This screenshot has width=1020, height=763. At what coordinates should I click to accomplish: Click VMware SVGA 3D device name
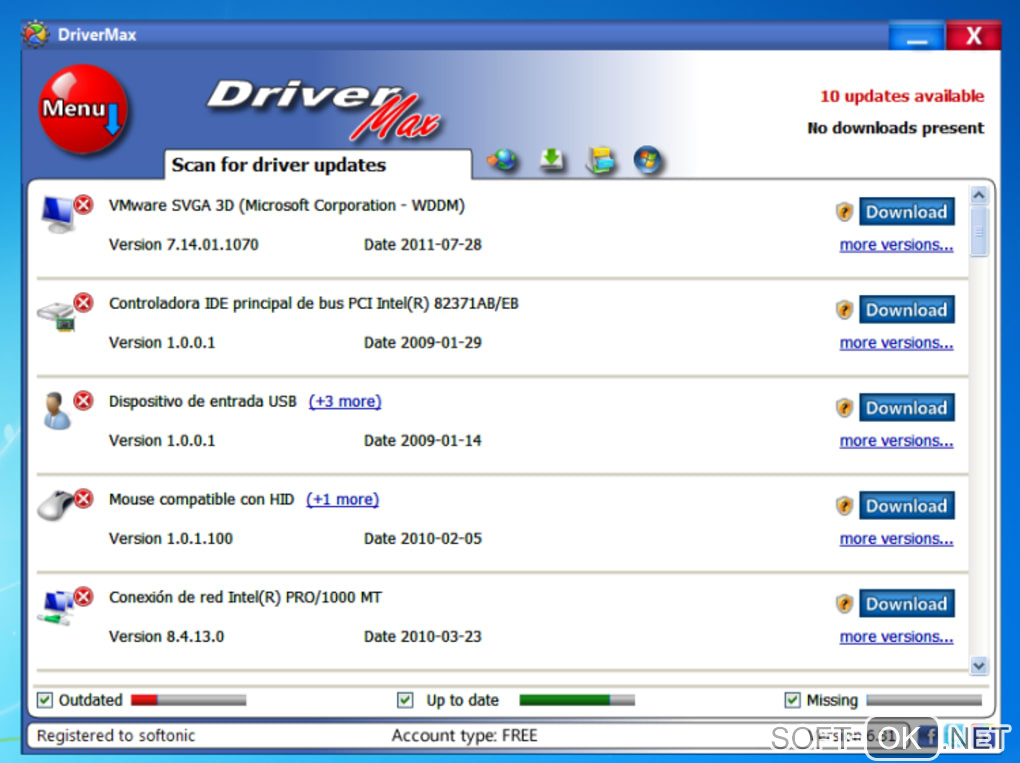click(x=287, y=206)
